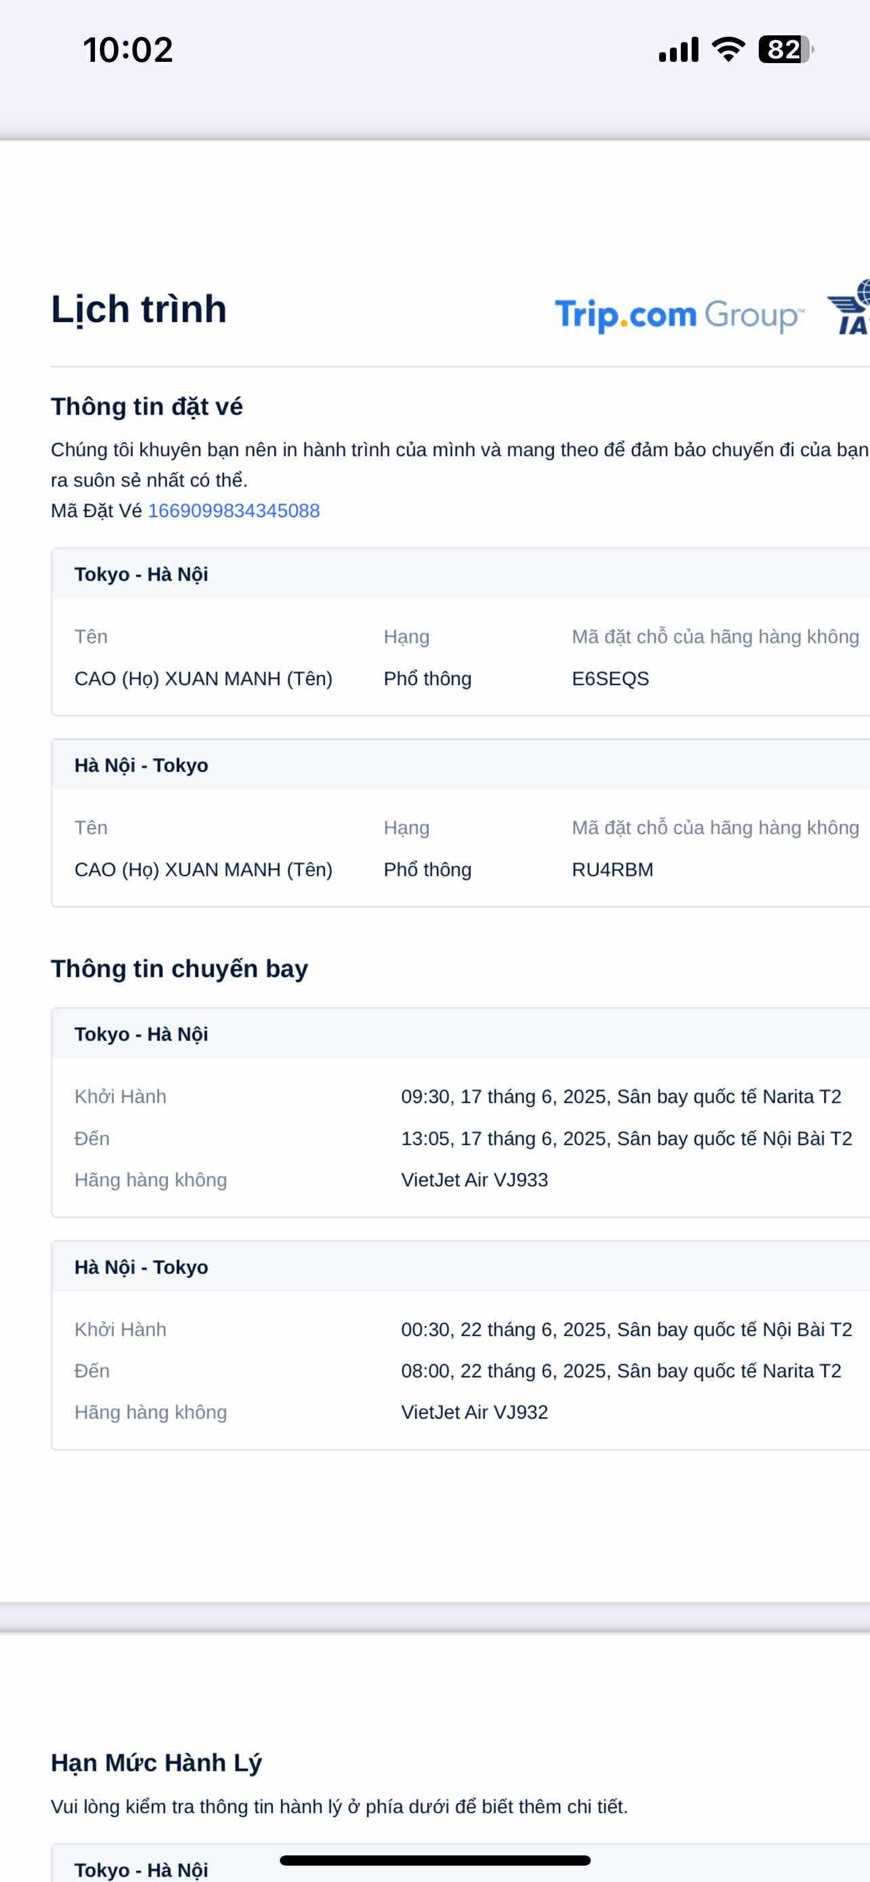870x1882 pixels.
Task: Tap the "Thông tin chuyến bay" heading
Action: (180, 969)
